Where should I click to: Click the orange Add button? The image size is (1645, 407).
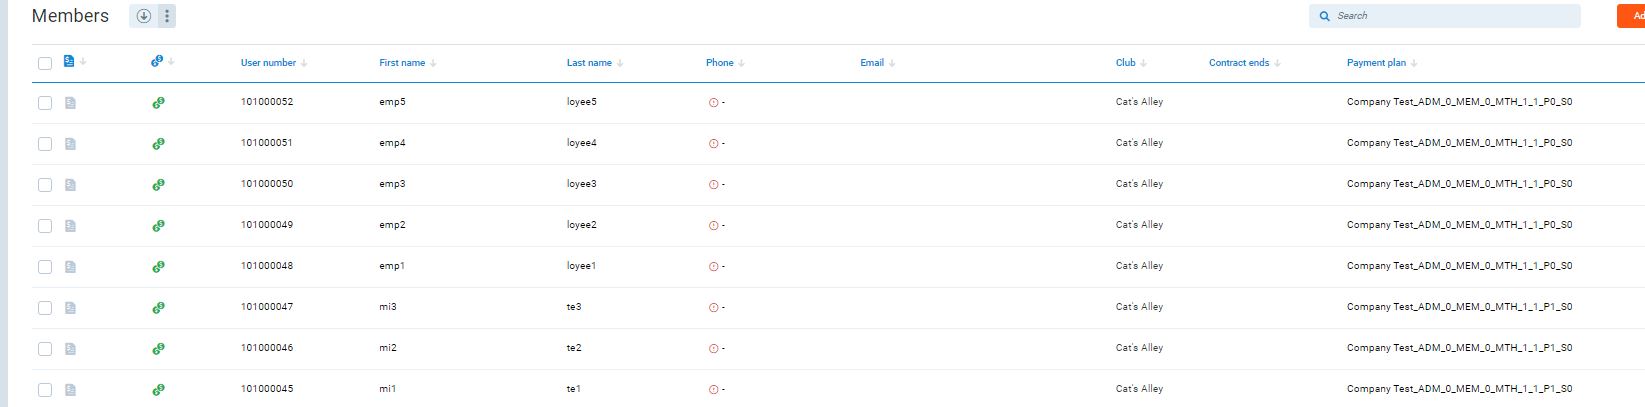tap(1634, 16)
